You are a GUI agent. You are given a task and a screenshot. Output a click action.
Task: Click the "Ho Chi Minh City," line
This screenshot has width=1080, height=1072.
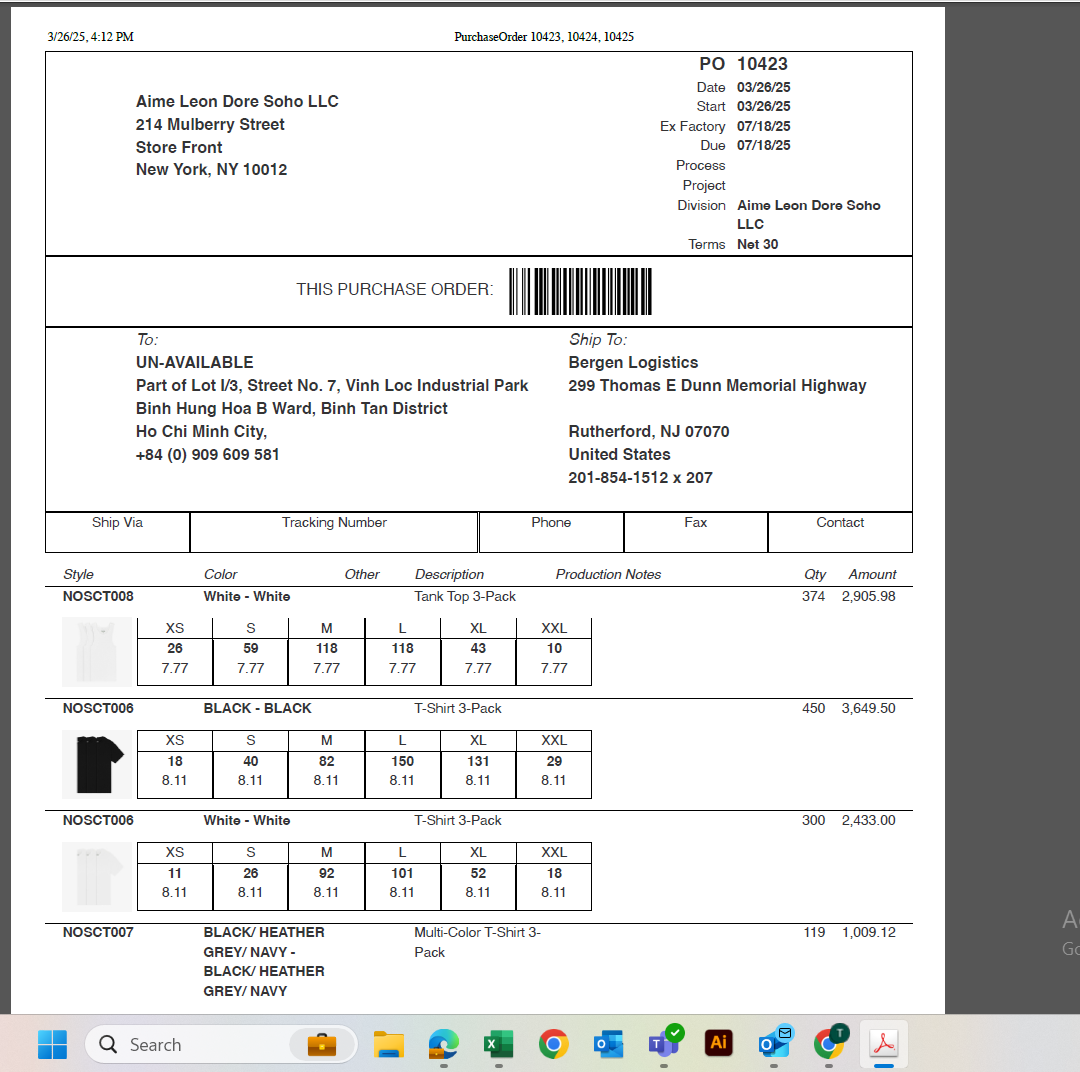coord(201,431)
